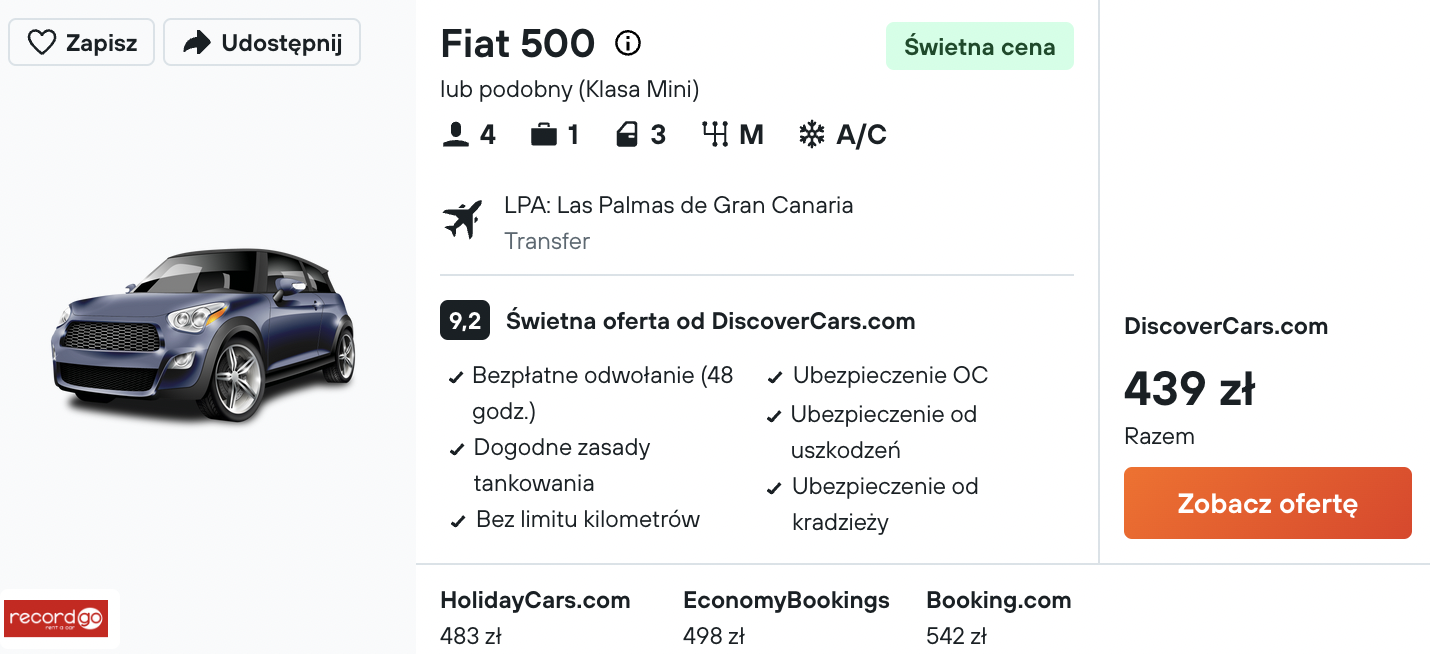Viewport: 1430px width, 654px height.
Task: Click the share arrow icon on Udostępnij
Action: point(197,43)
